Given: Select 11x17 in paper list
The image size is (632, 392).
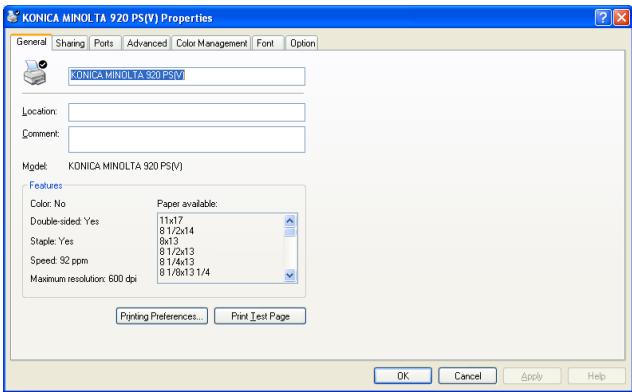Looking at the screenshot, I should pyautogui.click(x=171, y=220).
